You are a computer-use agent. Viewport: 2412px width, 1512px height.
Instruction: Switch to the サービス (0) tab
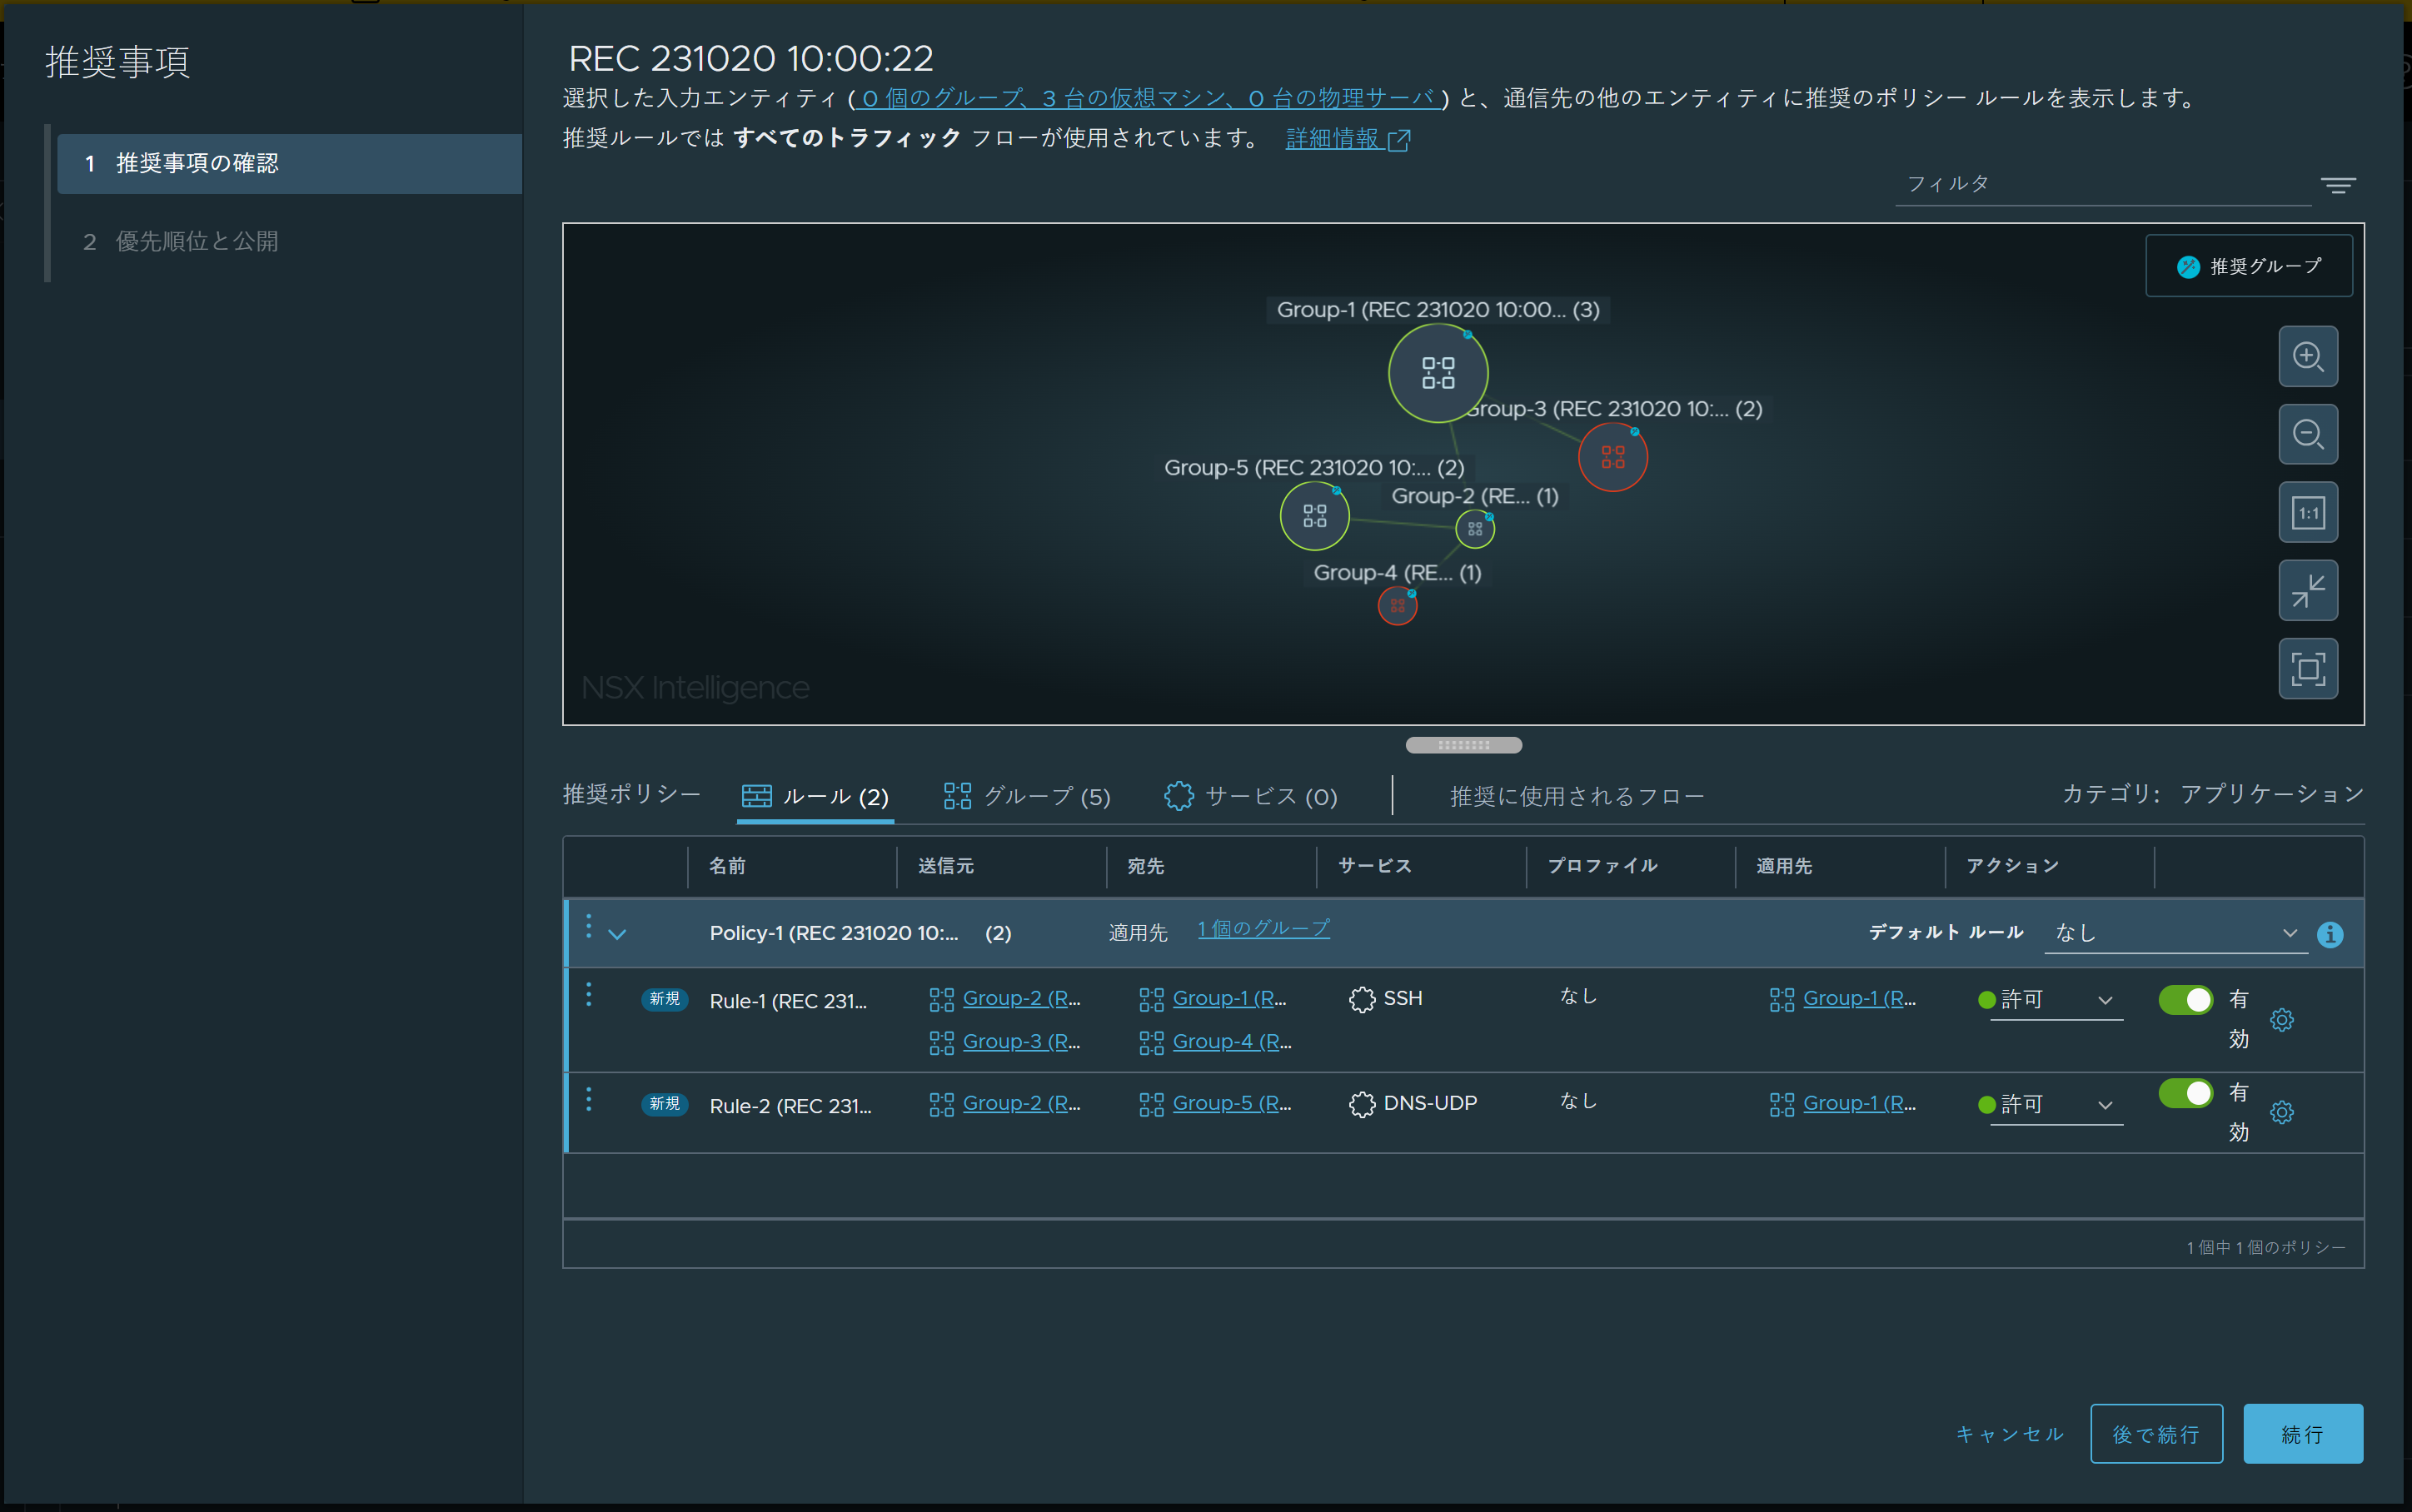point(1251,796)
